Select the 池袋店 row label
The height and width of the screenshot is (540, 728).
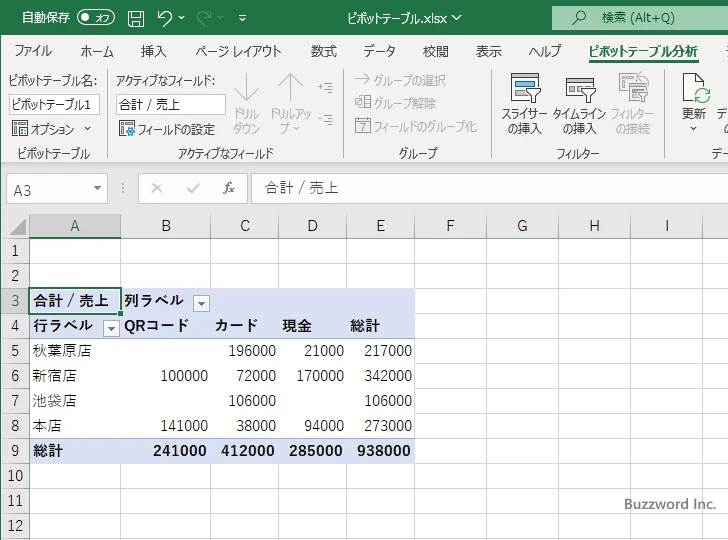(75, 401)
